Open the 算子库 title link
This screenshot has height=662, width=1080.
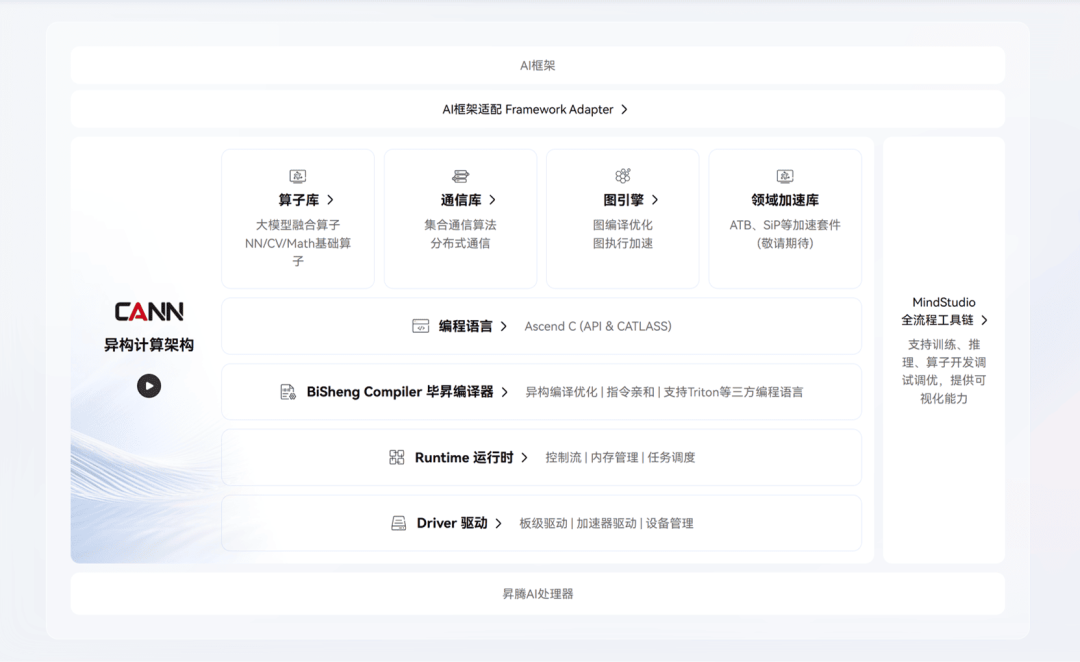[299, 200]
